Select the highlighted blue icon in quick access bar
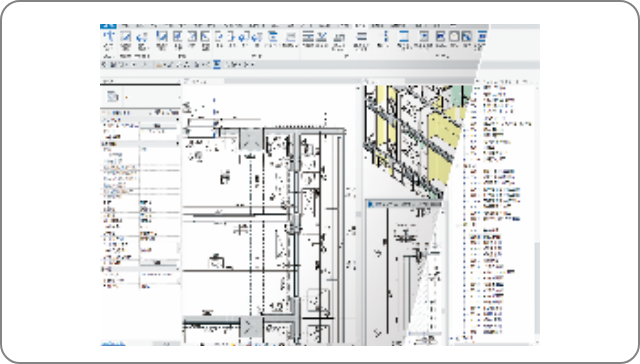 217,64
